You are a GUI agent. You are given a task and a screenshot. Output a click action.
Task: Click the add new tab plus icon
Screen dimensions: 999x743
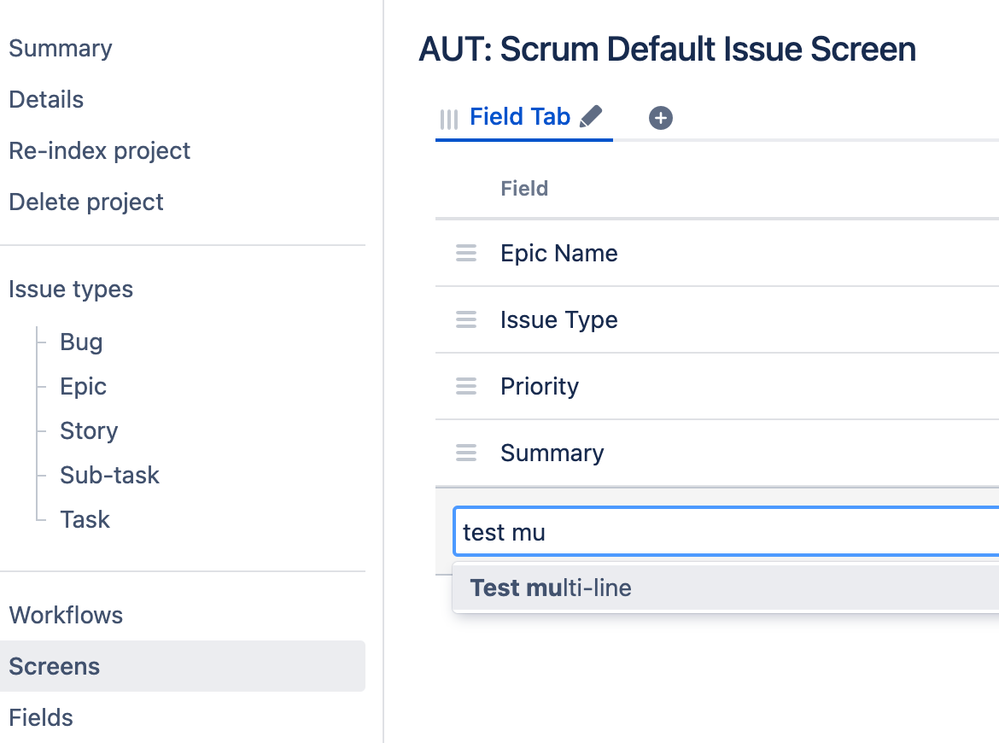(x=660, y=118)
